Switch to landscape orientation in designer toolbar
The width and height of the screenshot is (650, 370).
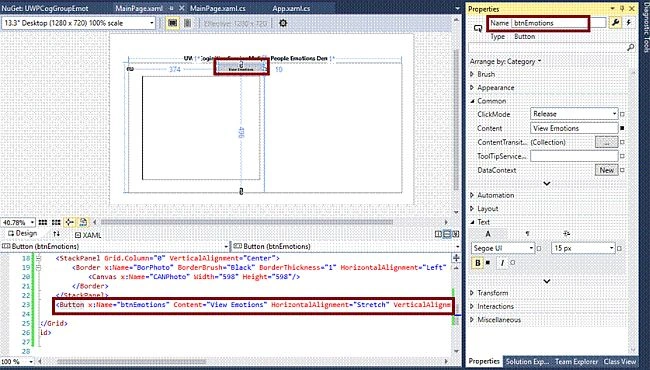173,23
